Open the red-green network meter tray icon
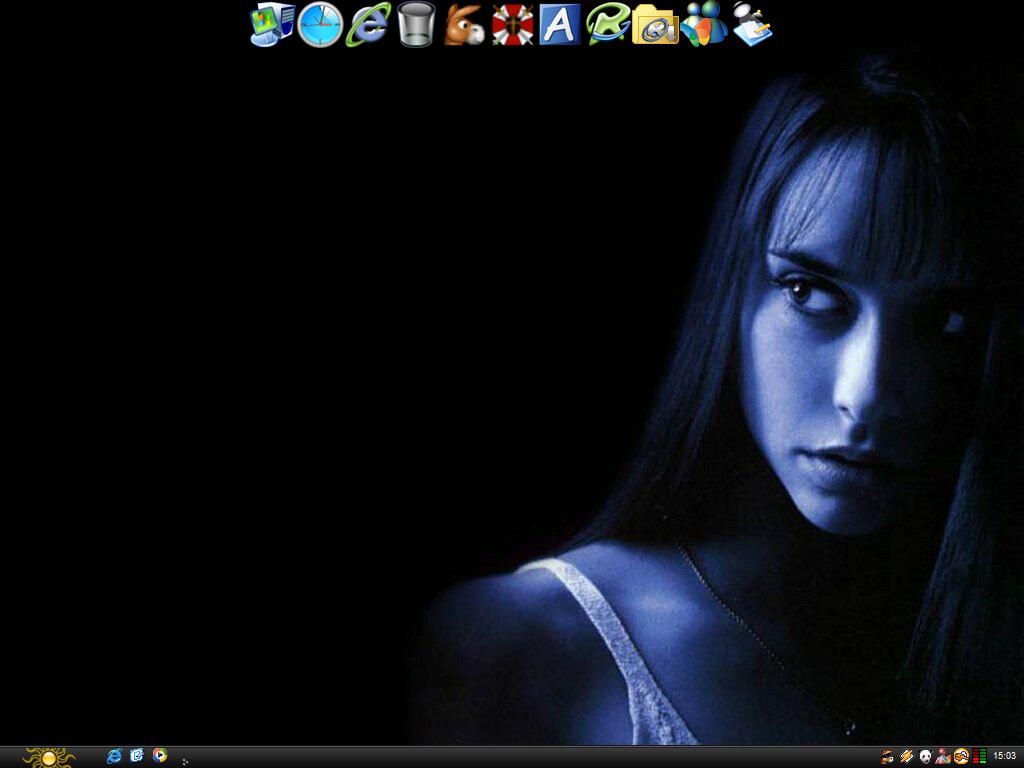Viewport: 1024px width, 768px height. tap(978, 757)
